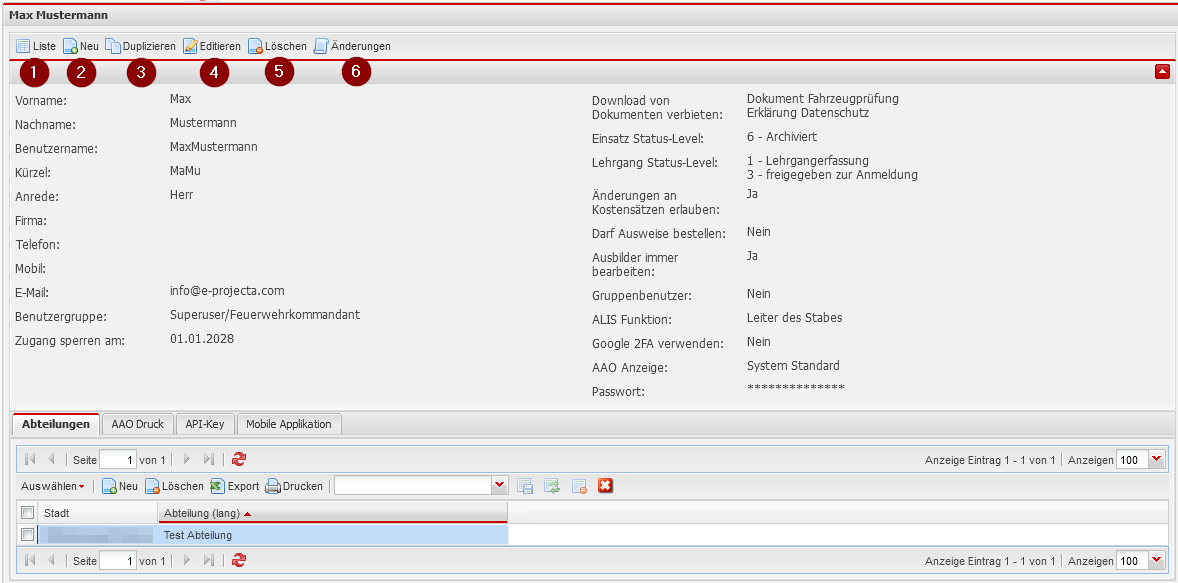Toggle the select-all checkbox in the grid header
Screen dimensions: 1178x583
(28, 512)
